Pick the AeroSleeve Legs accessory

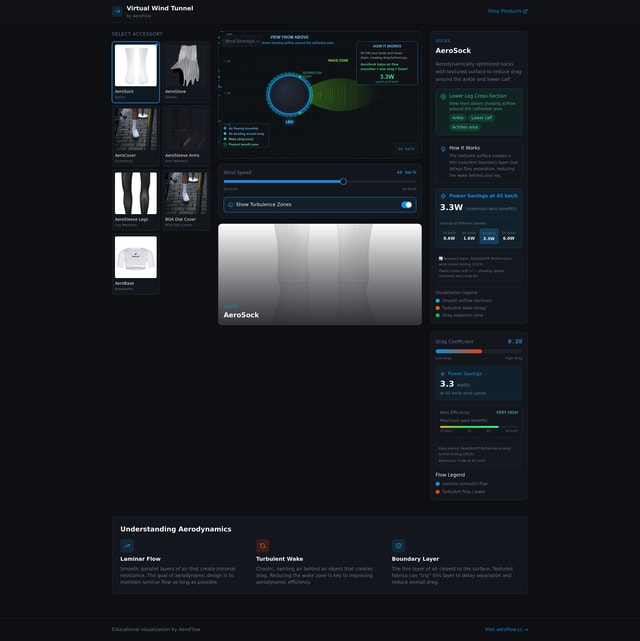pyautogui.click(x=136, y=199)
